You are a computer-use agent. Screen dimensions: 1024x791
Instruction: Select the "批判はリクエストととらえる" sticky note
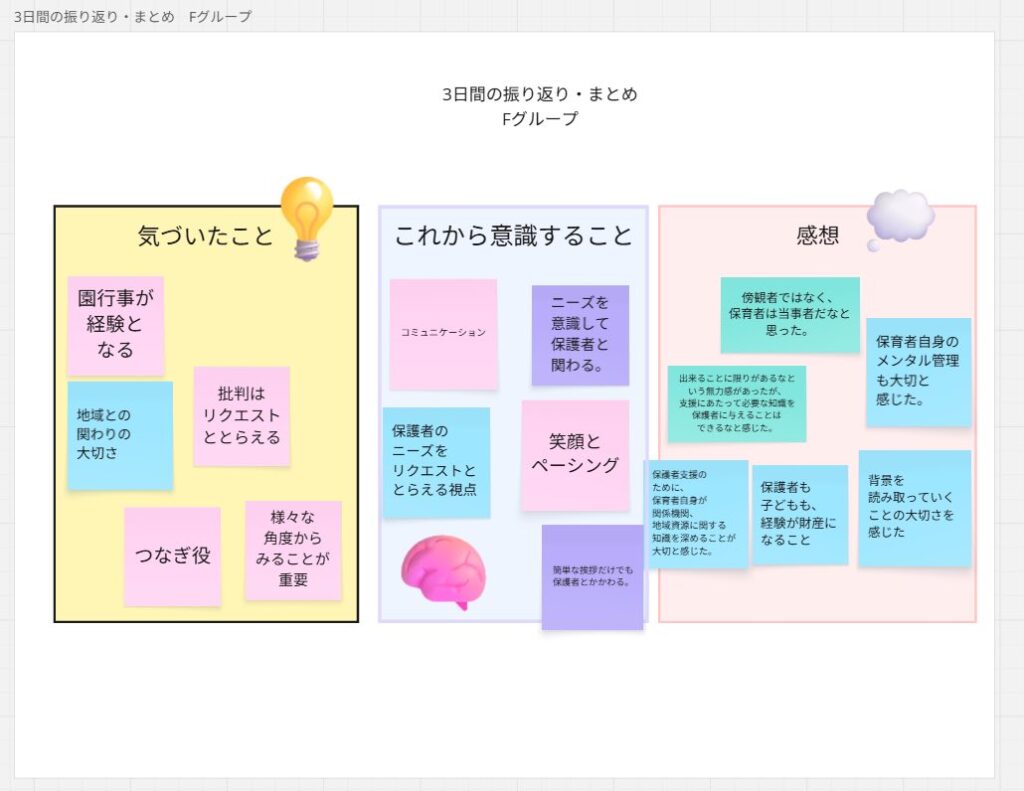[x=241, y=416]
